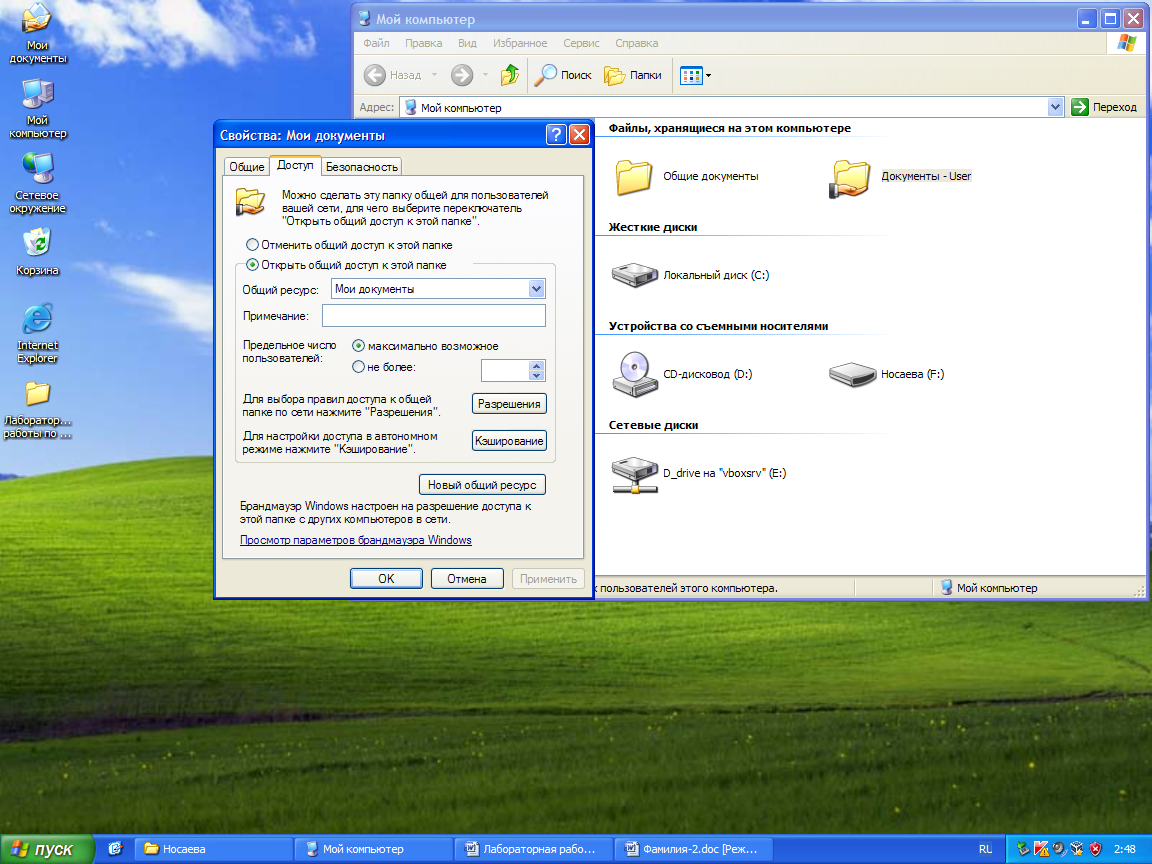Click the red security shield tray icon

(x=1095, y=849)
